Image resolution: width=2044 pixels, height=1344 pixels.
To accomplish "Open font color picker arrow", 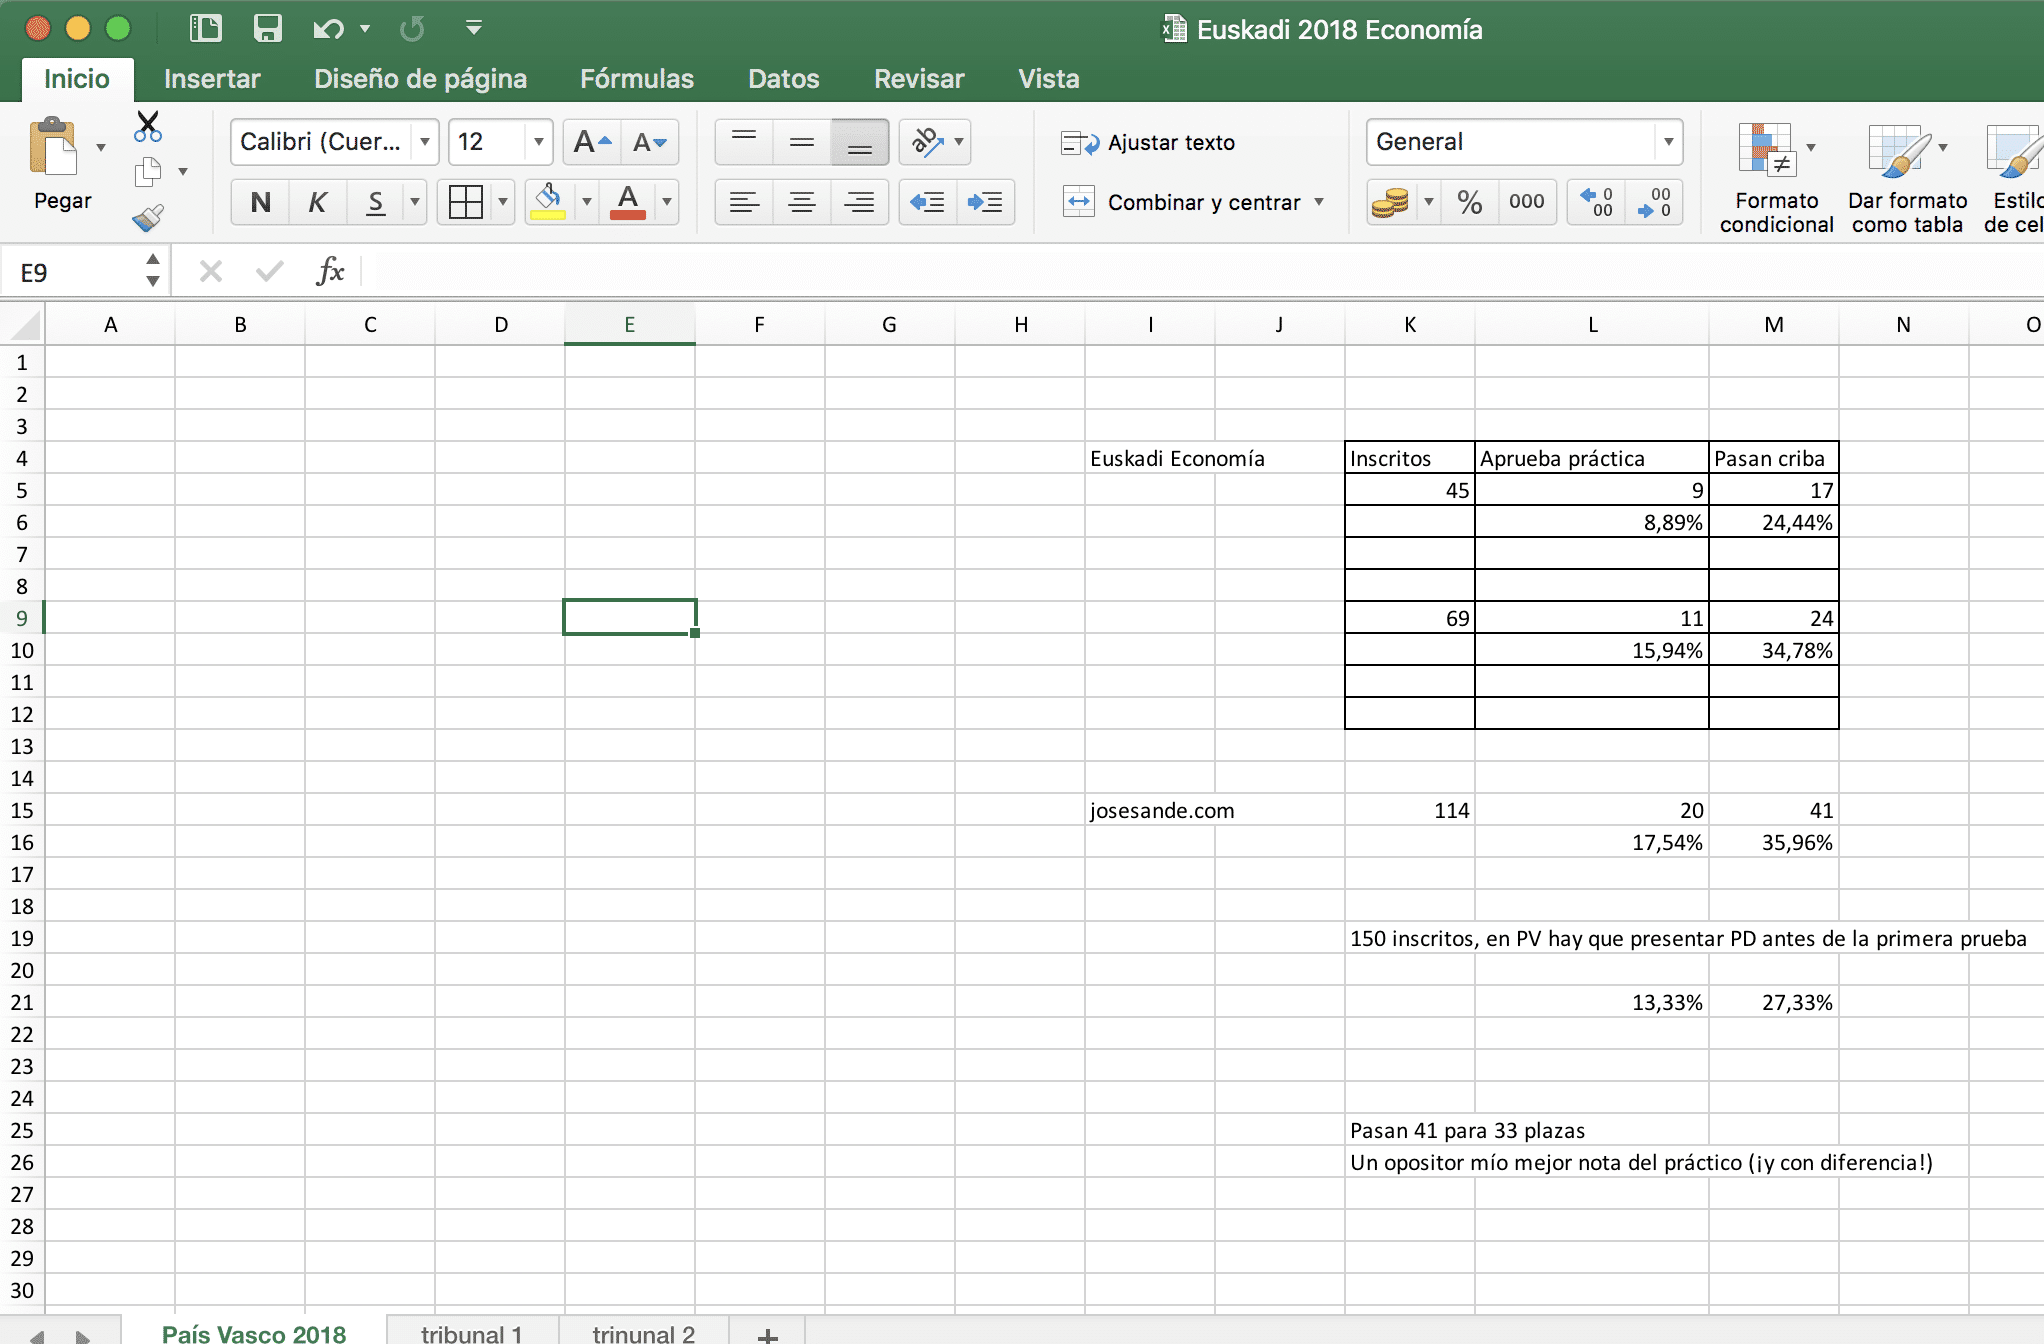I will 667,202.
